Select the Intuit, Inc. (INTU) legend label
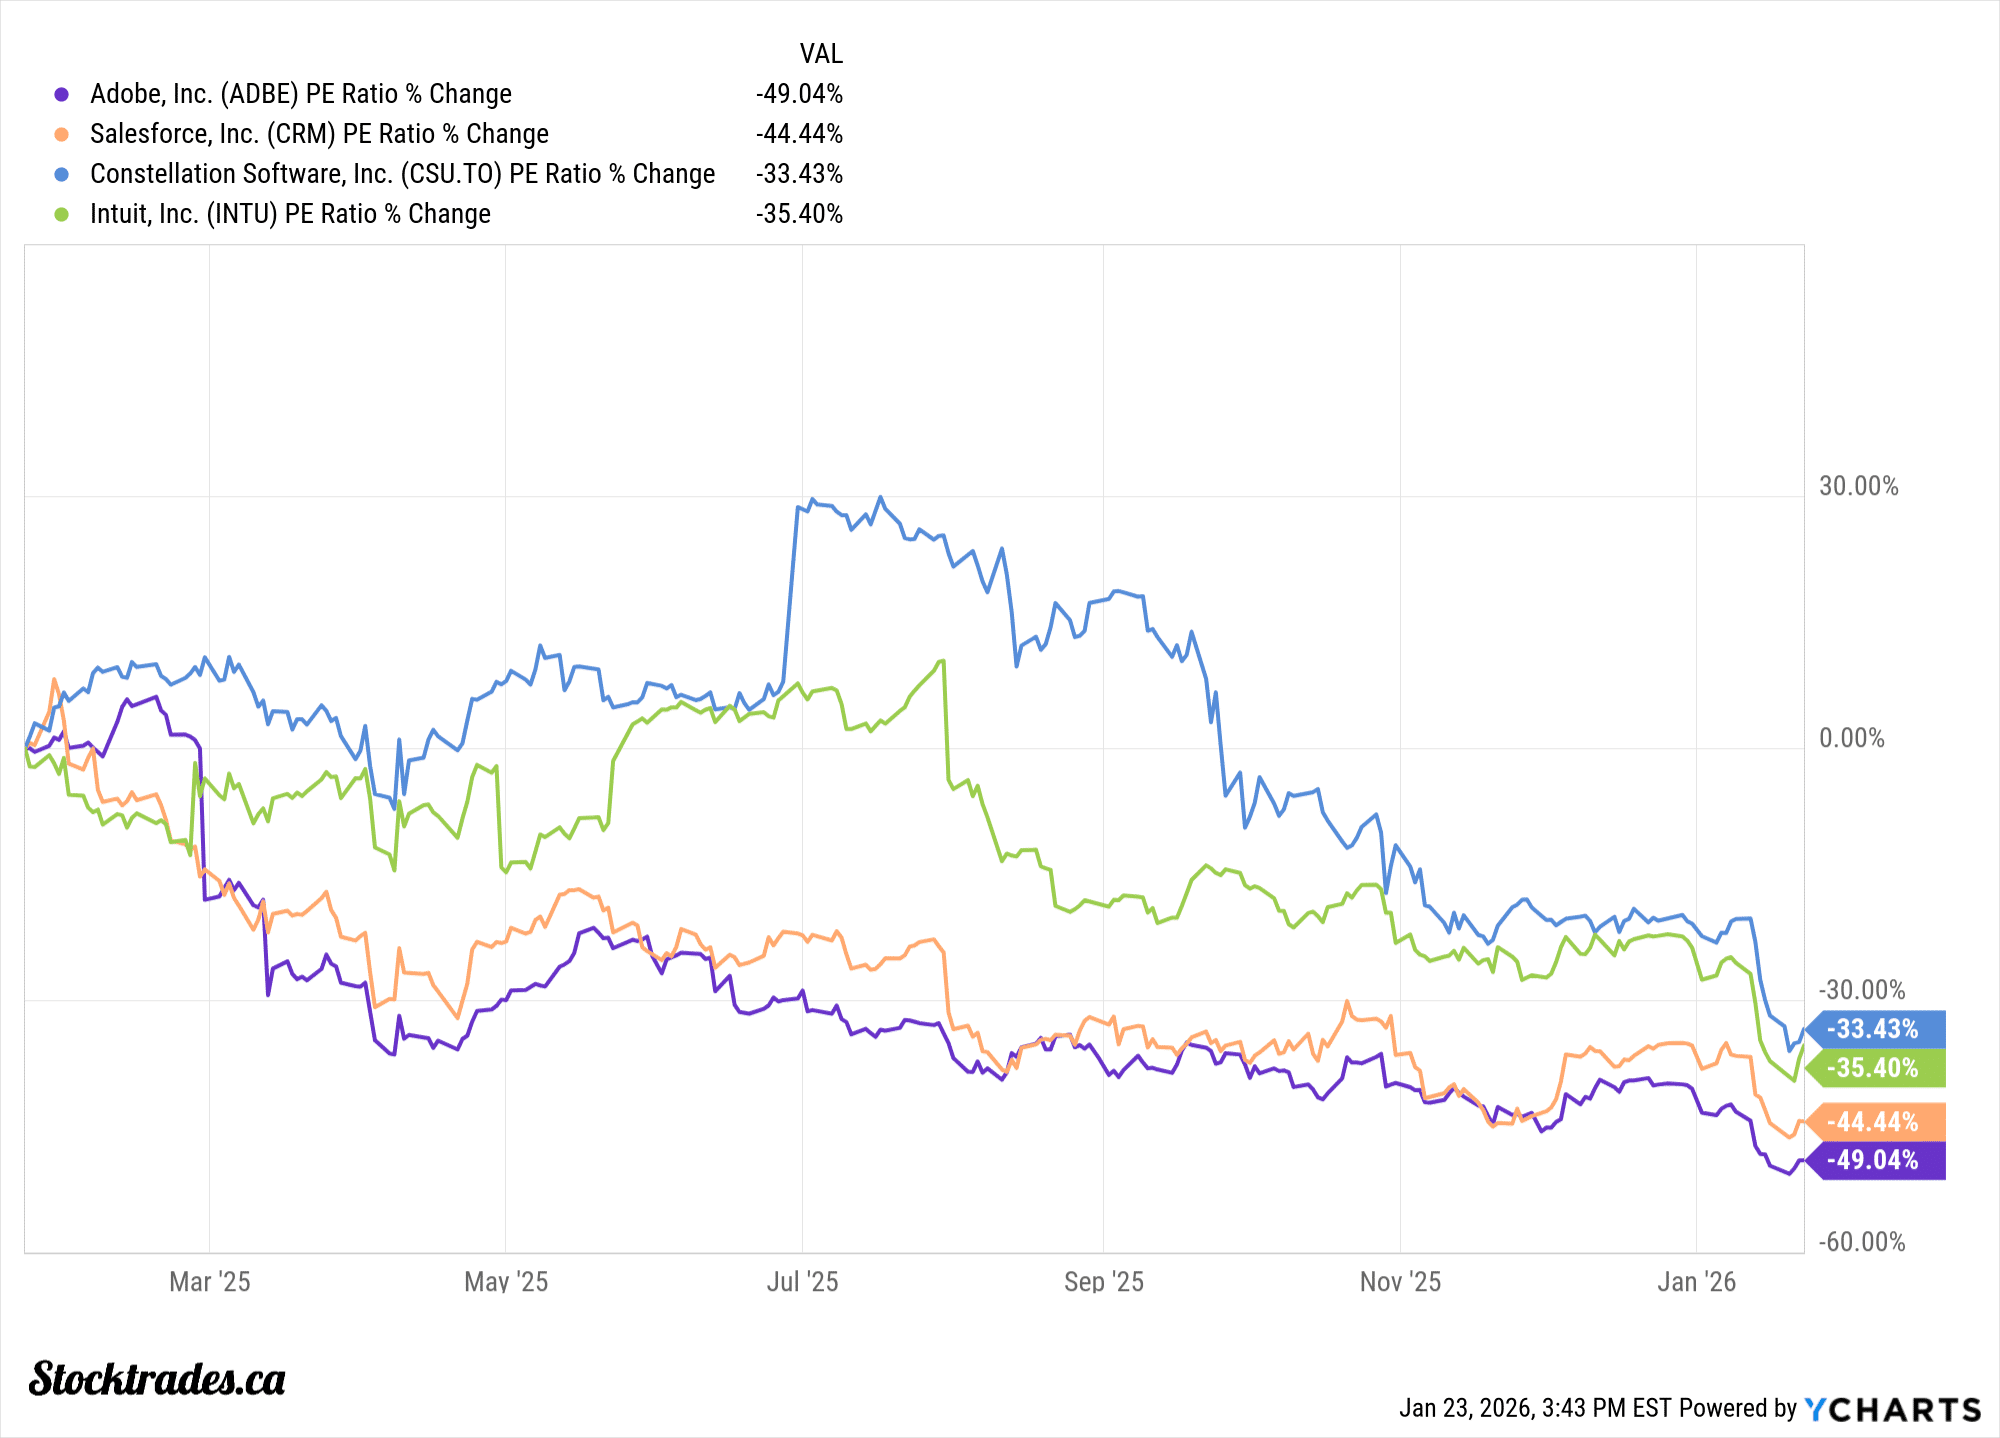 (x=290, y=214)
